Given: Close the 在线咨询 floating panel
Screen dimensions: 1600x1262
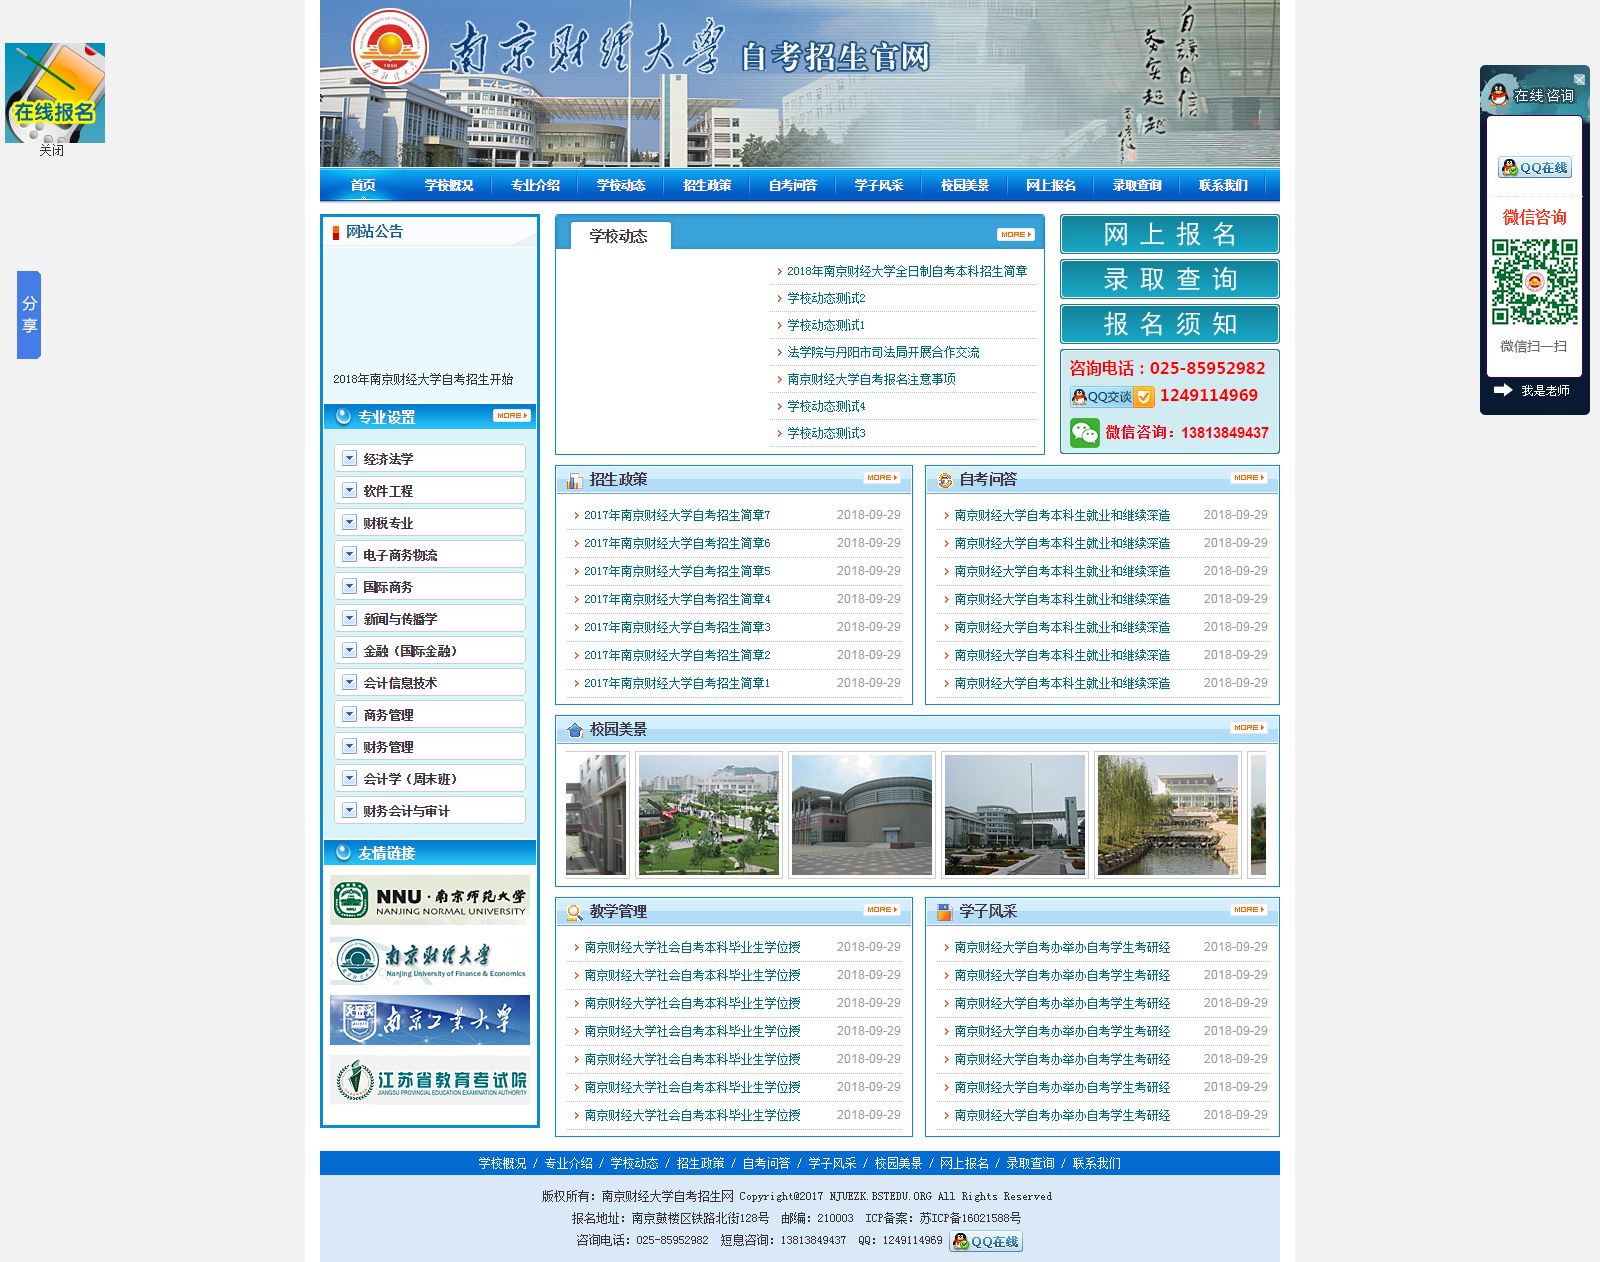Looking at the screenshot, I should pos(1579,79).
